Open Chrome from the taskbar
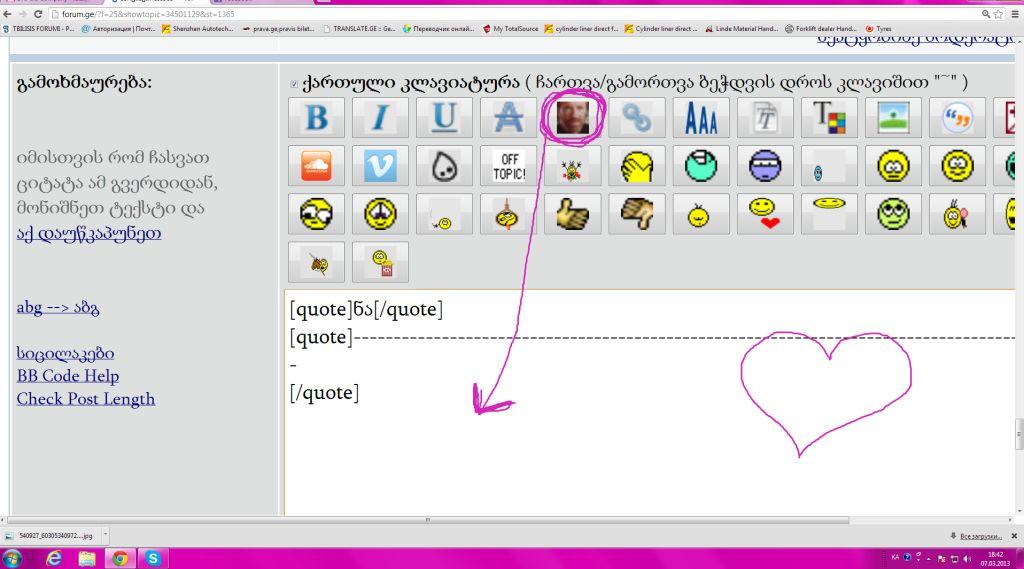 (x=120, y=559)
